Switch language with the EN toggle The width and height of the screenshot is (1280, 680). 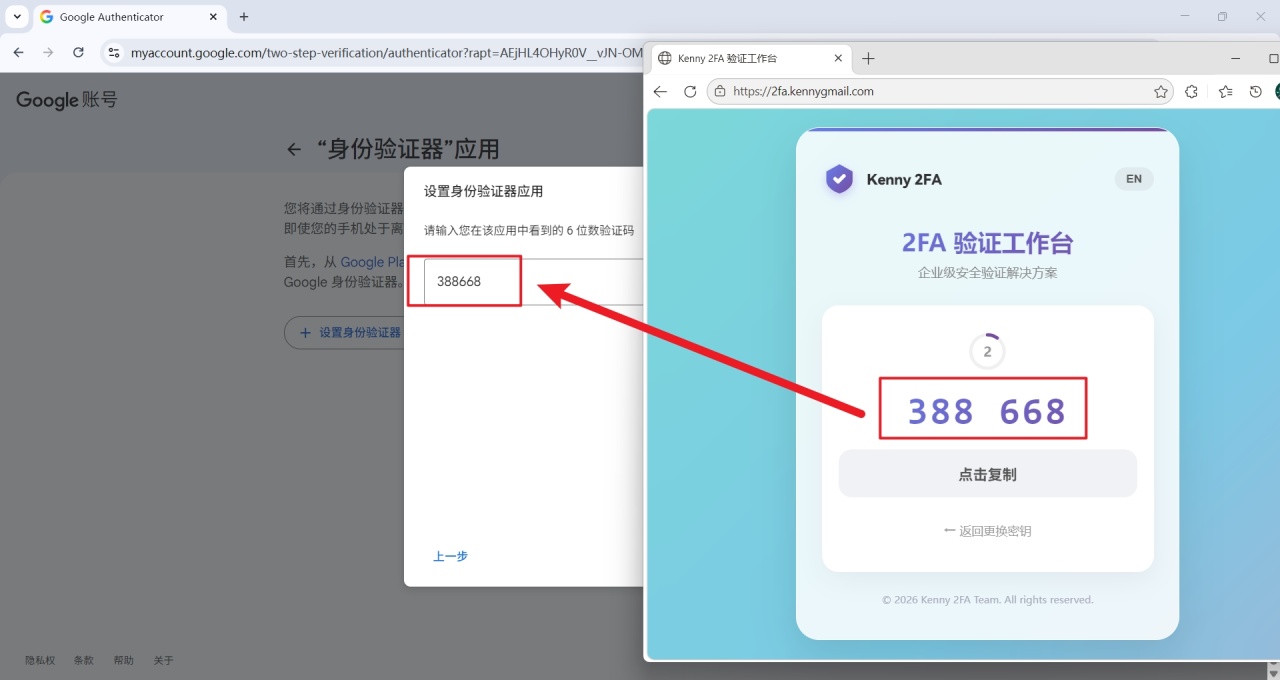click(x=1134, y=179)
